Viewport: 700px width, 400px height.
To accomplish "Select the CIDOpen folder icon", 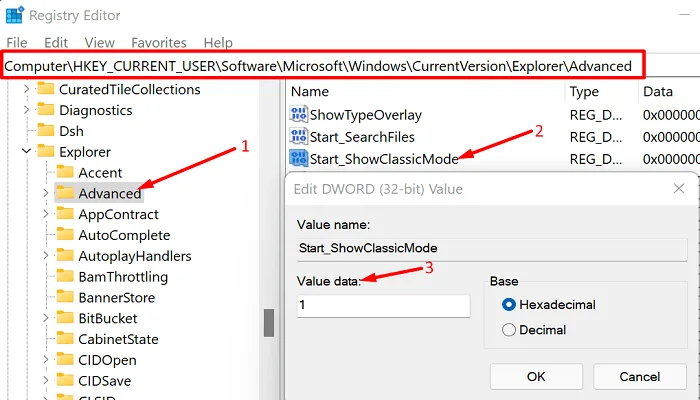I will (x=65, y=359).
